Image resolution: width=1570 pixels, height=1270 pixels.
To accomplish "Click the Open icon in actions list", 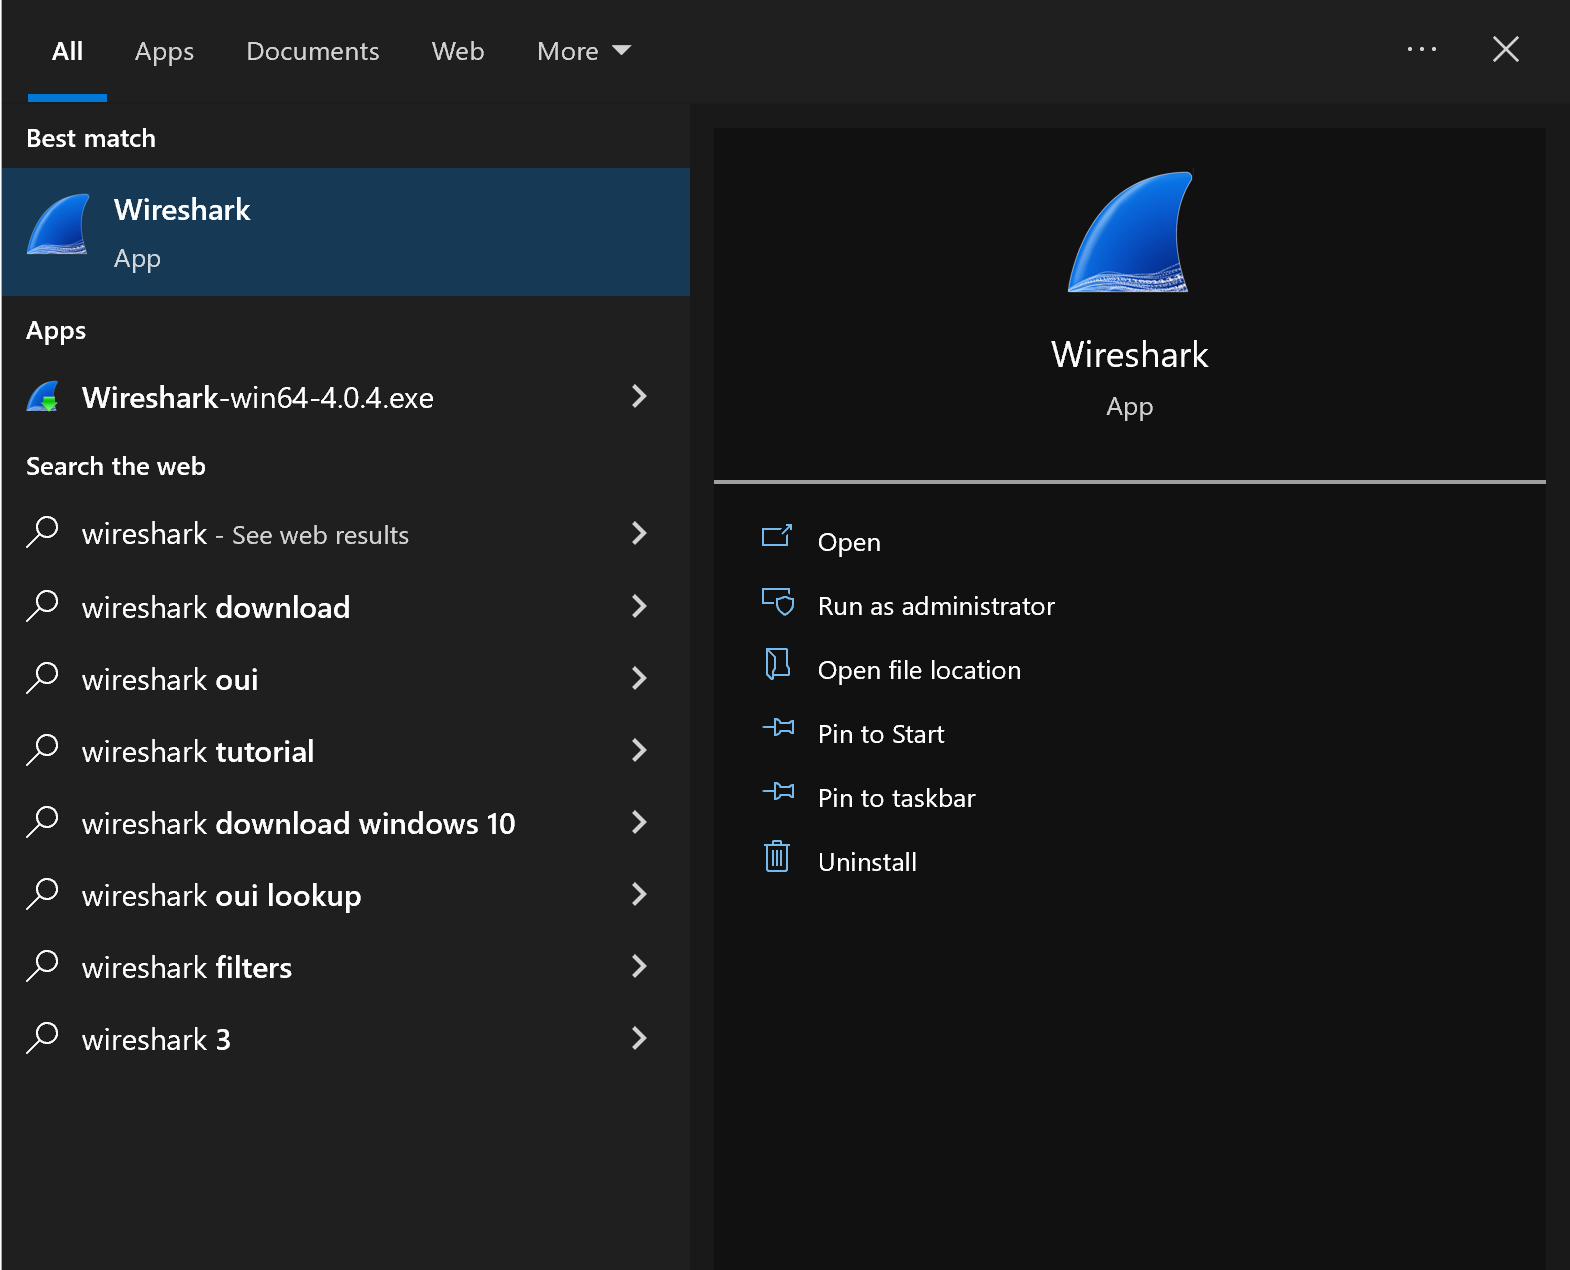I will click(777, 537).
